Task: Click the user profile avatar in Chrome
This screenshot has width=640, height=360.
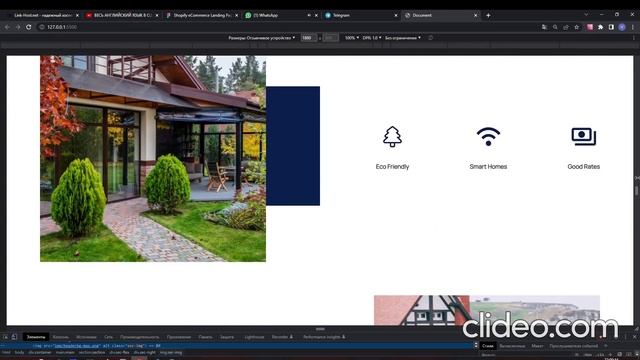Action: coord(622,27)
